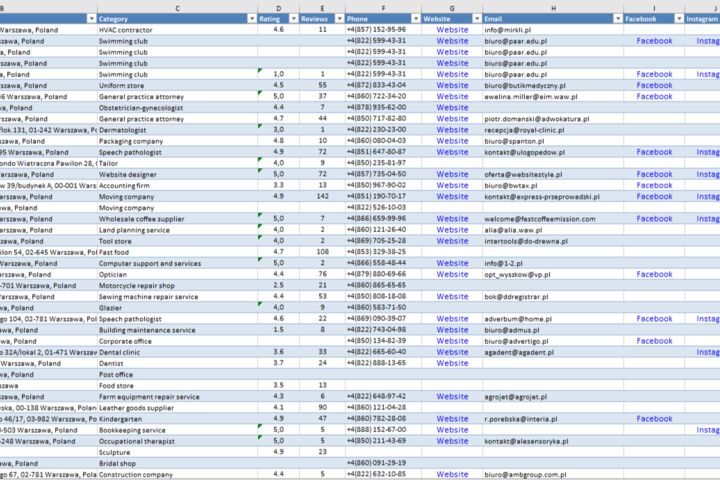720x480 pixels.
Task: Select column I header
Action: 654,8
